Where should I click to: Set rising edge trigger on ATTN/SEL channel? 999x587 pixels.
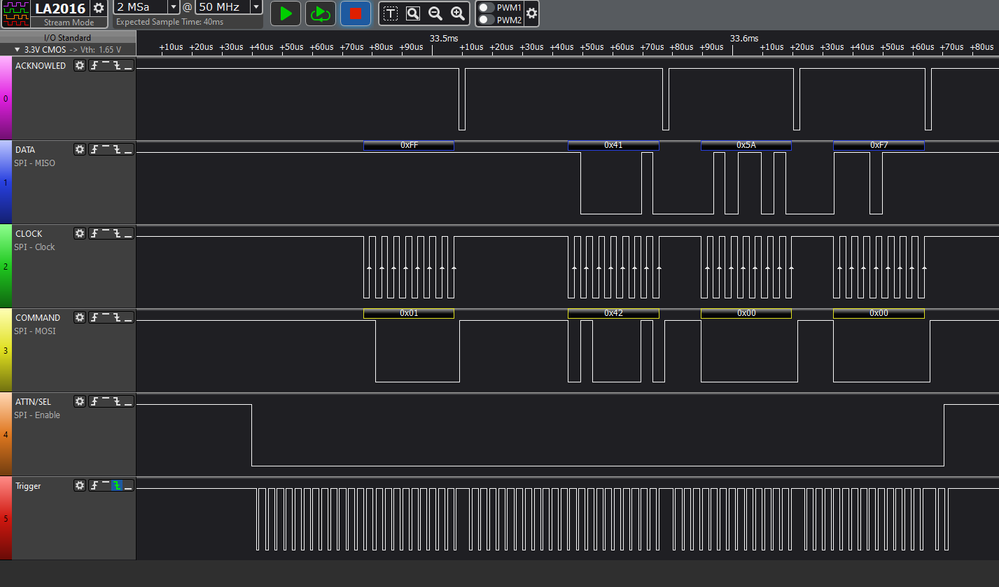pyautogui.click(x=94, y=402)
